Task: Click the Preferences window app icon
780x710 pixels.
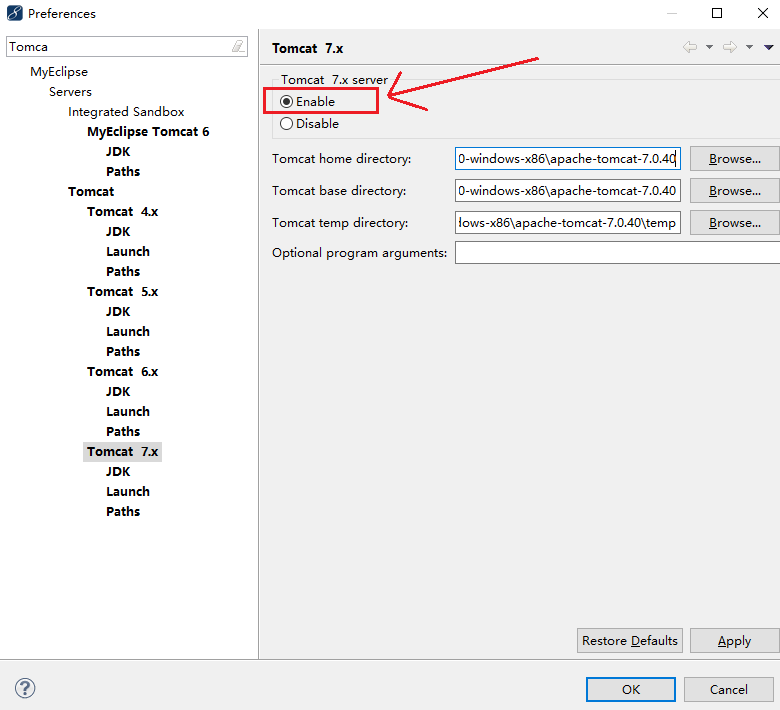Action: click(x=14, y=13)
